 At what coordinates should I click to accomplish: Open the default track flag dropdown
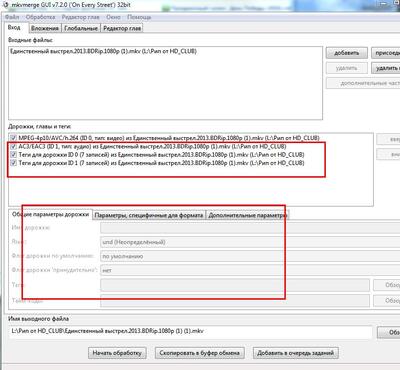[250, 256]
